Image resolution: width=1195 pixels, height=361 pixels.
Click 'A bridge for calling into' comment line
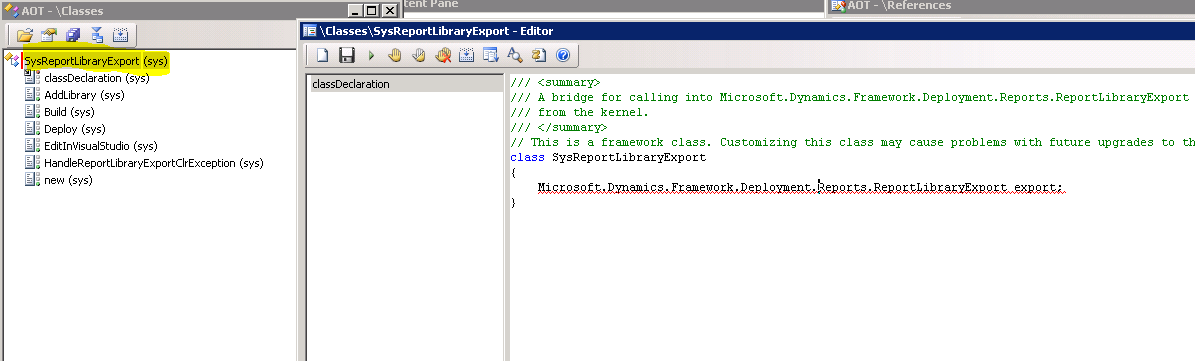click(850, 97)
